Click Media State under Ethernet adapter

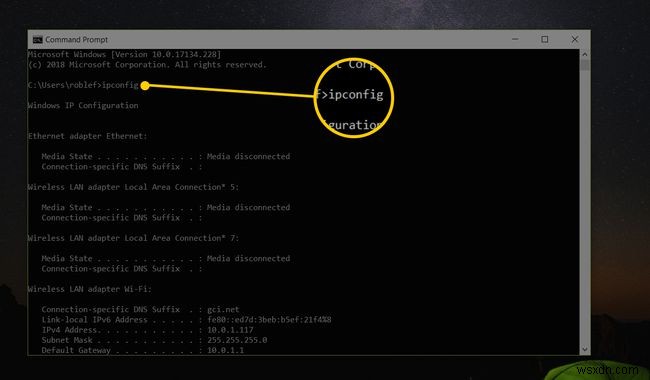click(166, 156)
